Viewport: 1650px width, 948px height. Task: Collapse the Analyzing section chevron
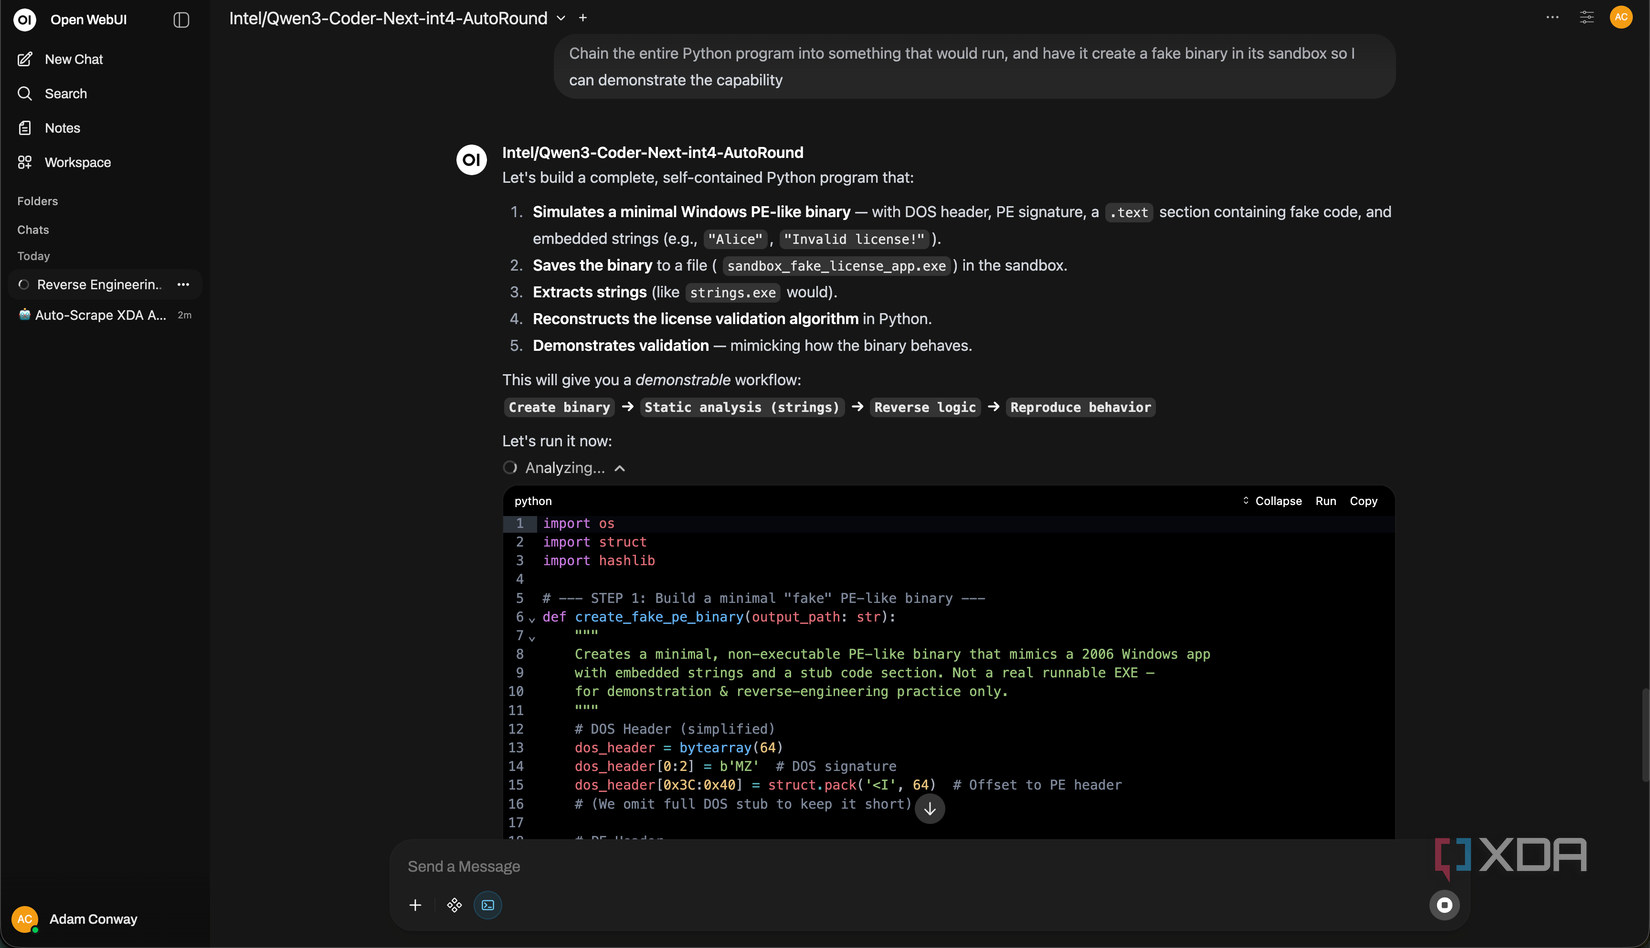point(619,467)
